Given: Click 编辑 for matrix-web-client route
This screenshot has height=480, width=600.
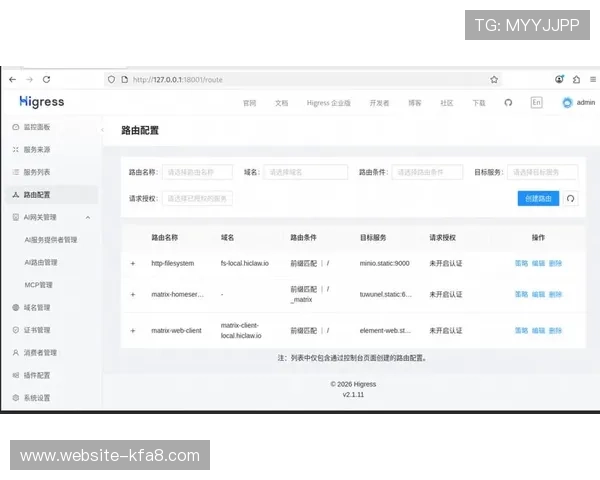Looking at the screenshot, I should 538,331.
